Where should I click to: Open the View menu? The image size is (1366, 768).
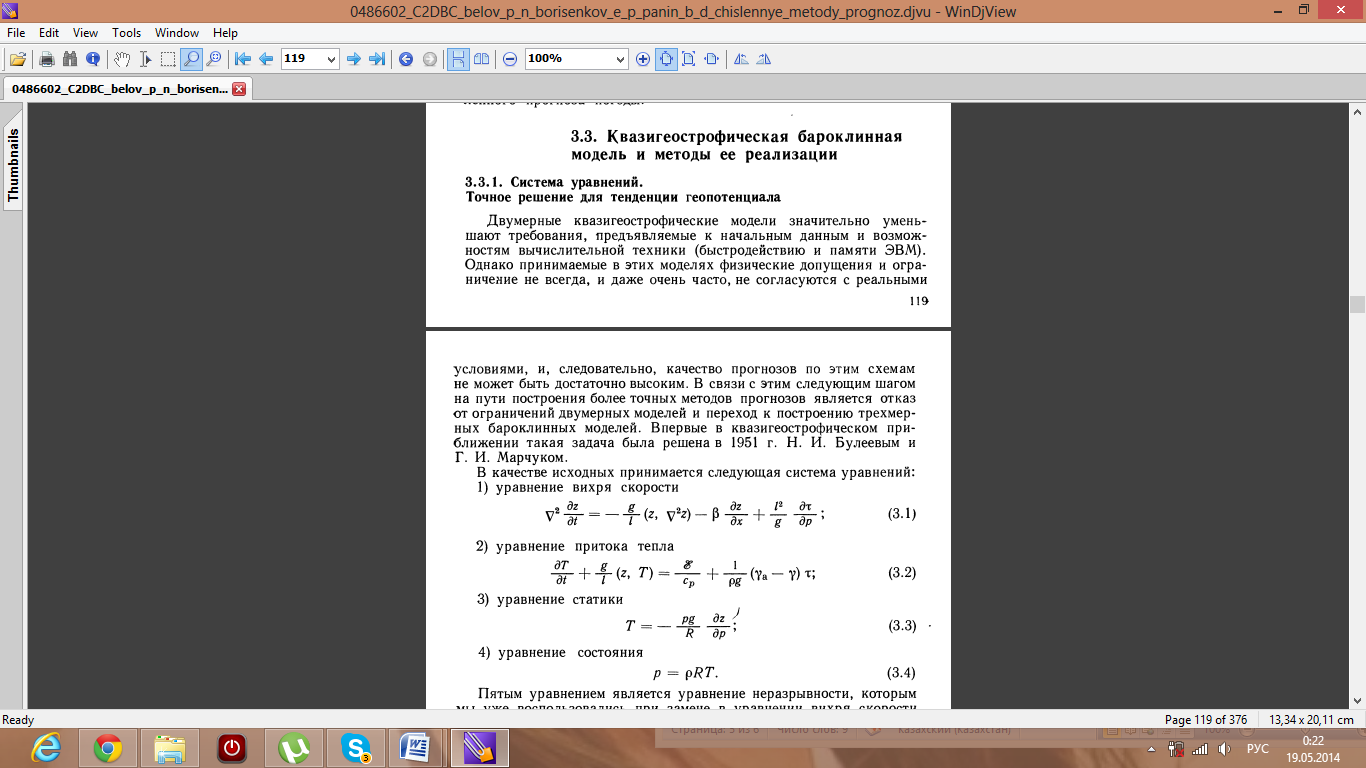coord(85,33)
